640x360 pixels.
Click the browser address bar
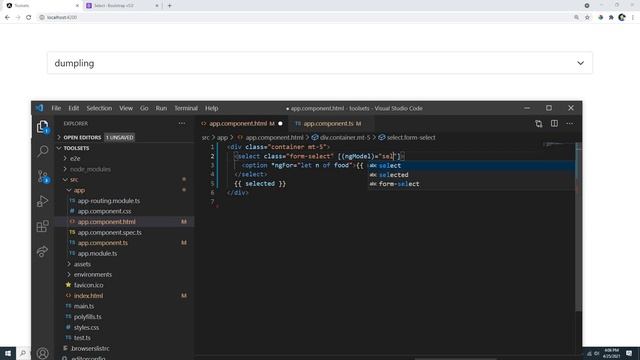point(306,17)
